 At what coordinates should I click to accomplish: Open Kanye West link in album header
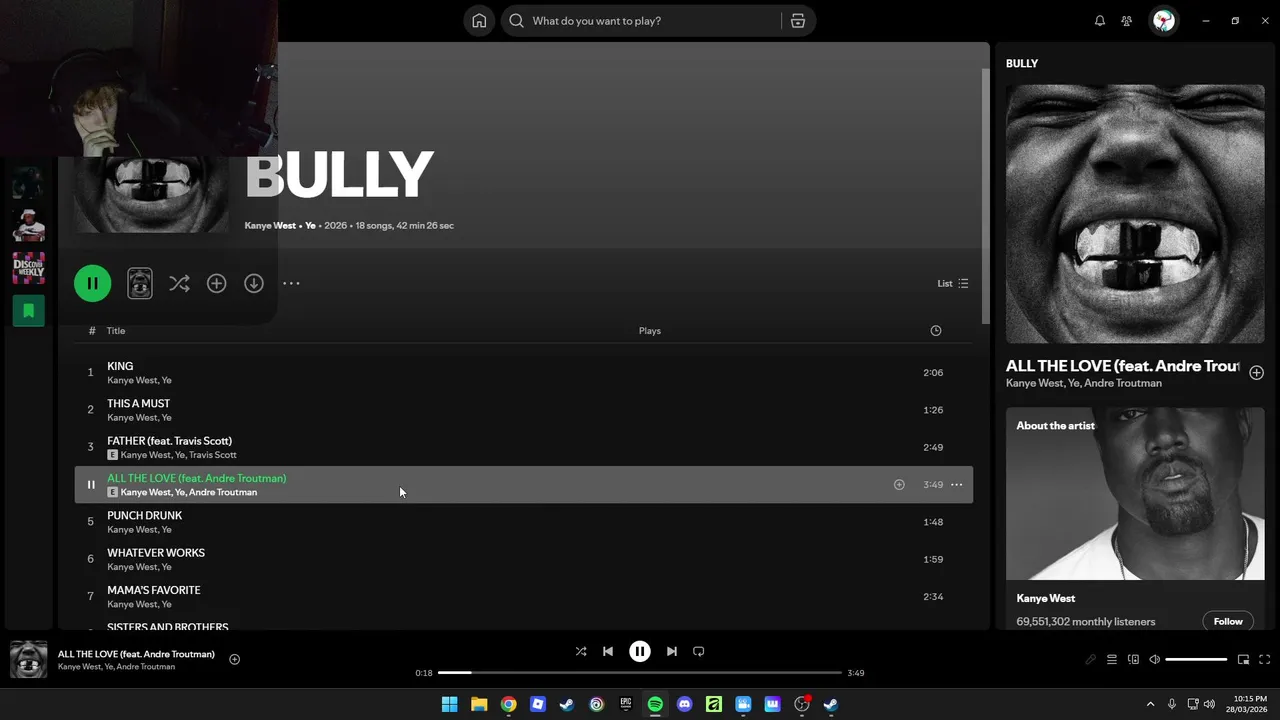pyautogui.click(x=270, y=226)
